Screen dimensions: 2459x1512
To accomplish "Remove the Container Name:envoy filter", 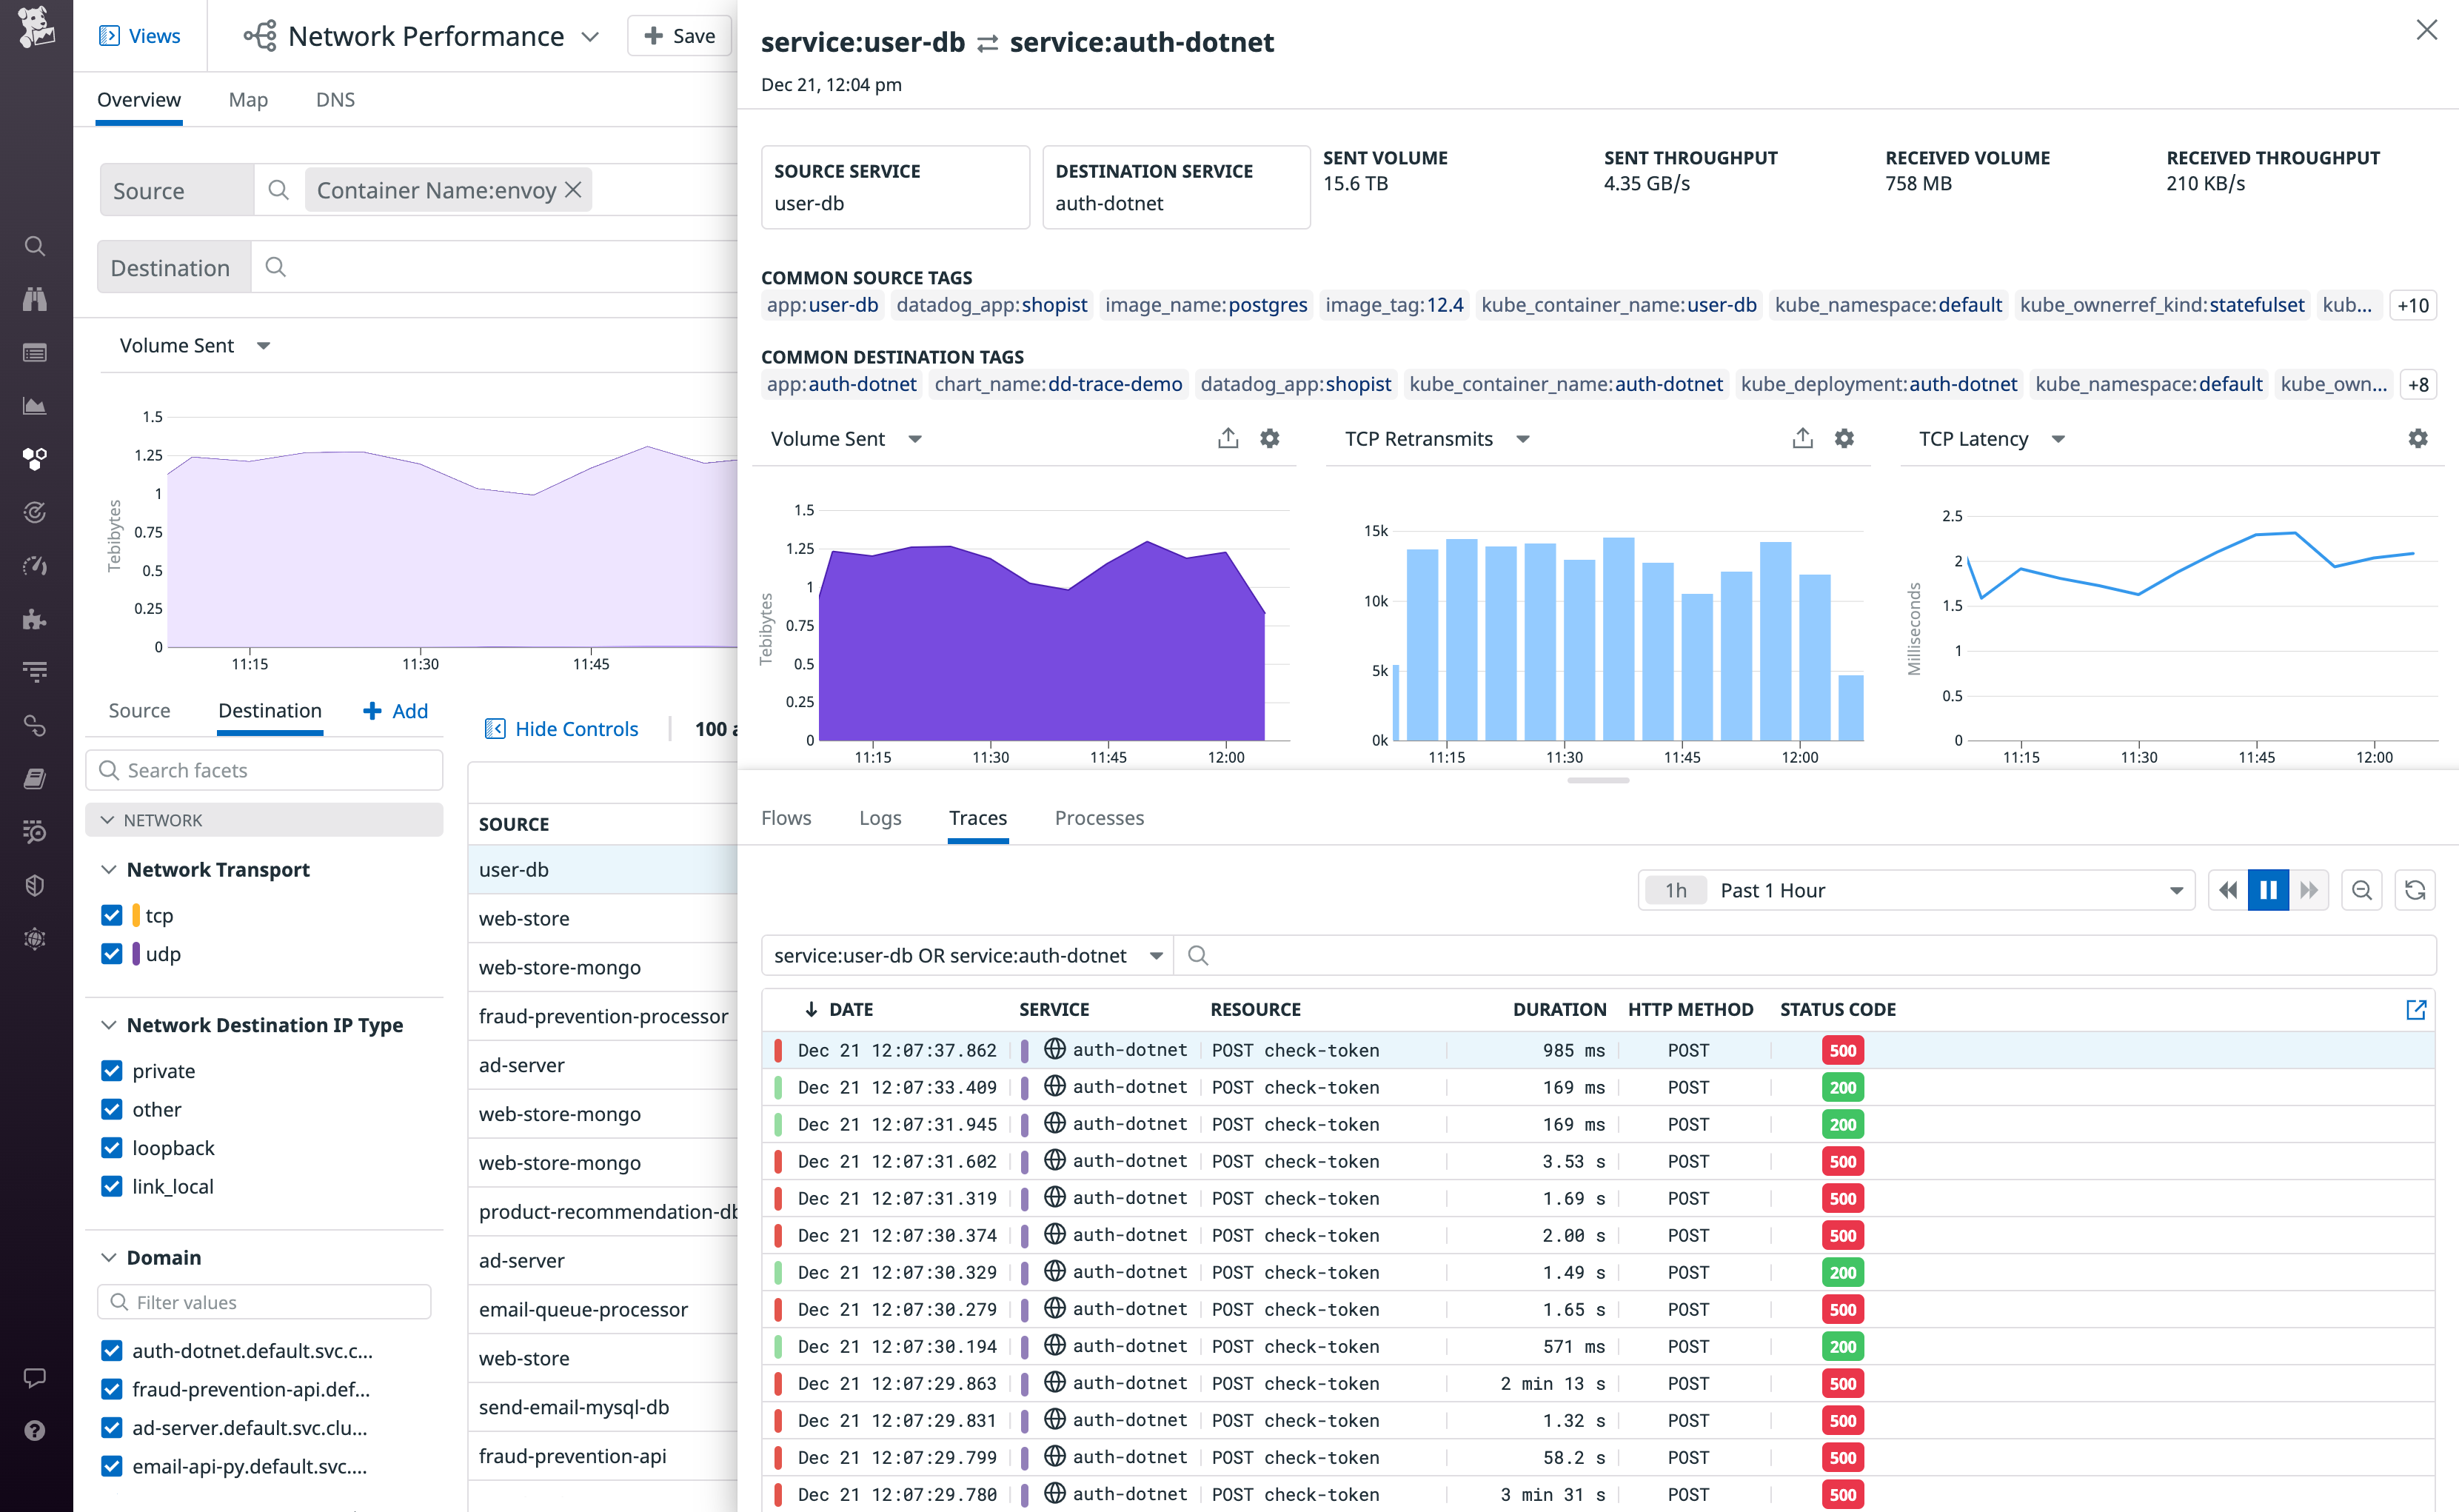I will click(x=574, y=190).
